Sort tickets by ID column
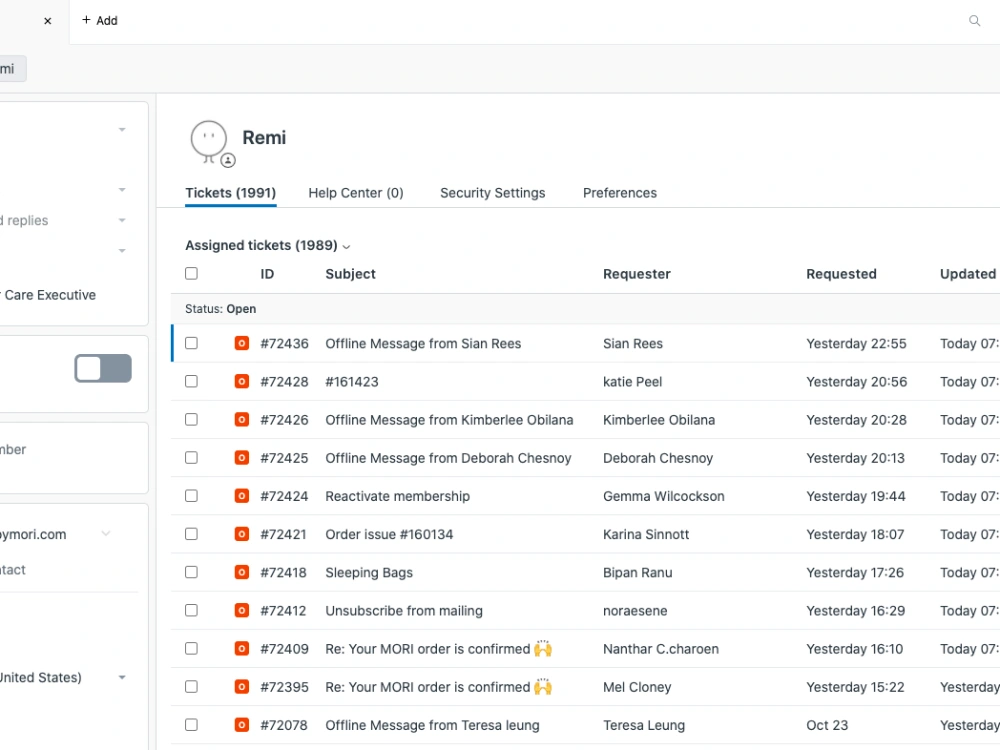The image size is (1000, 750). 267,274
